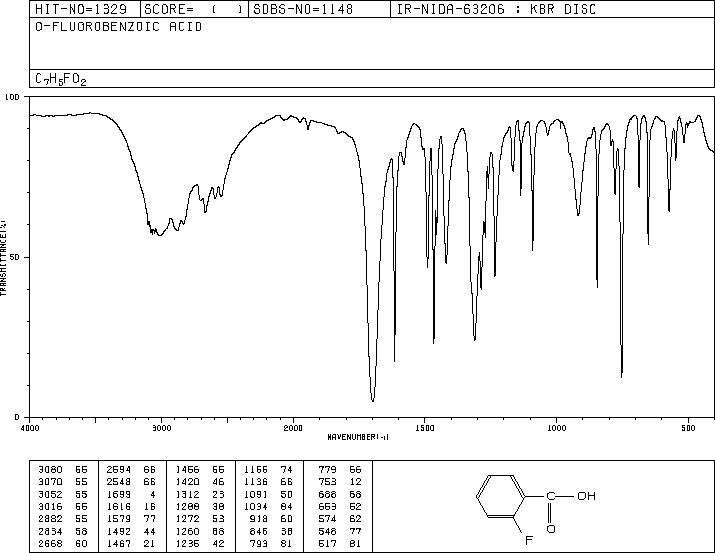The image size is (715, 553).
Task: Click the OH group in structure diagram
Action: (x=586, y=496)
